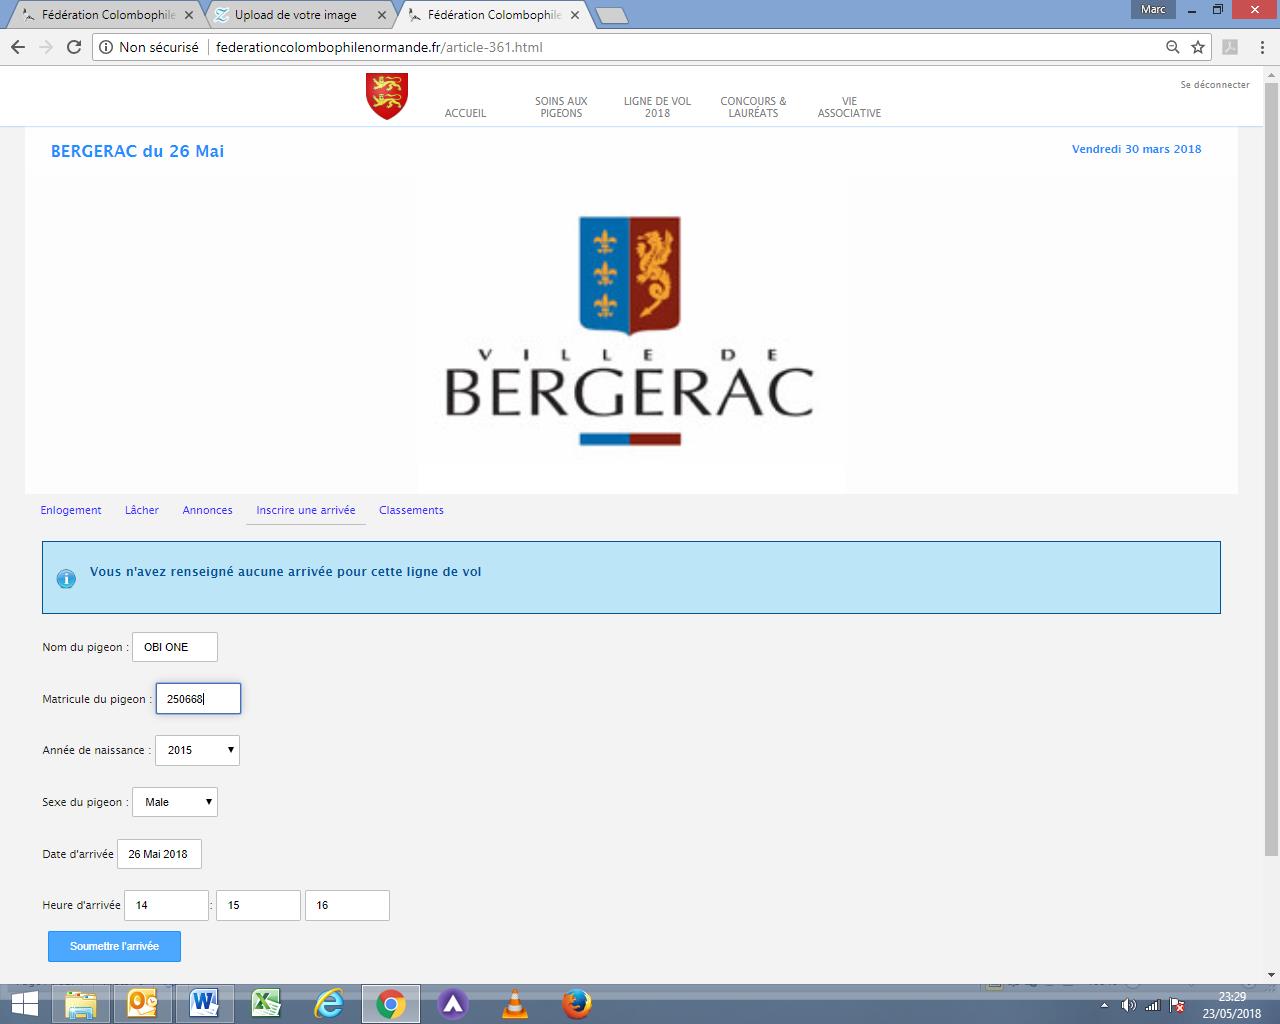This screenshot has height=1024, width=1280.
Task: Open the Windows Start menu
Action: [x=24, y=1003]
